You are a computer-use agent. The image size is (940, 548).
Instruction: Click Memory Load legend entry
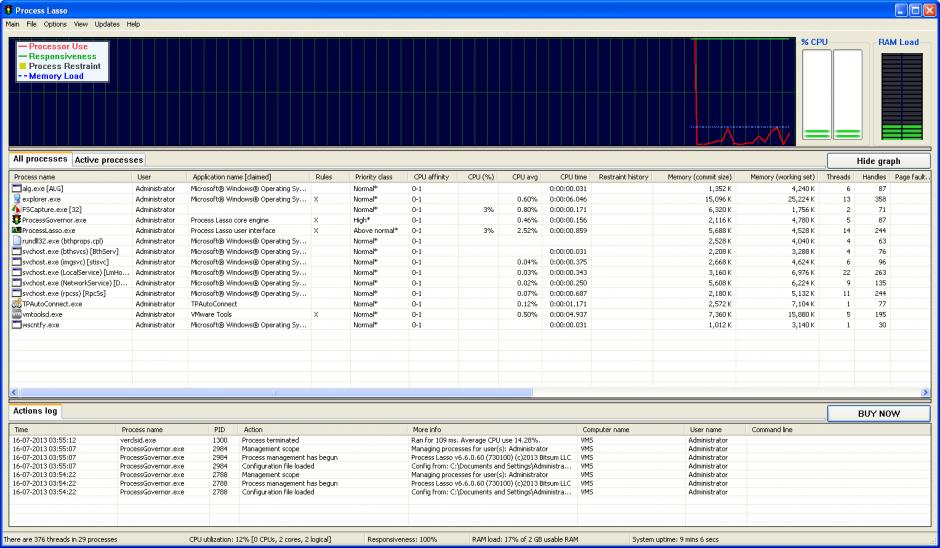point(51,76)
